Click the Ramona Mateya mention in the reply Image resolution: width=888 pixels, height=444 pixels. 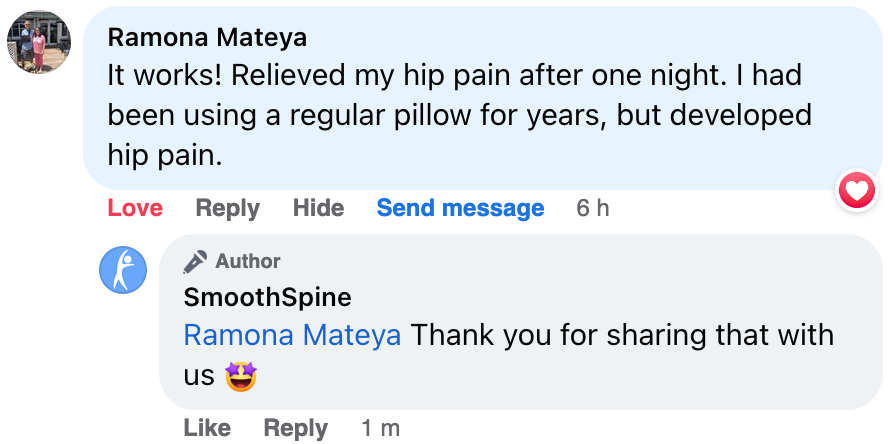pos(292,335)
